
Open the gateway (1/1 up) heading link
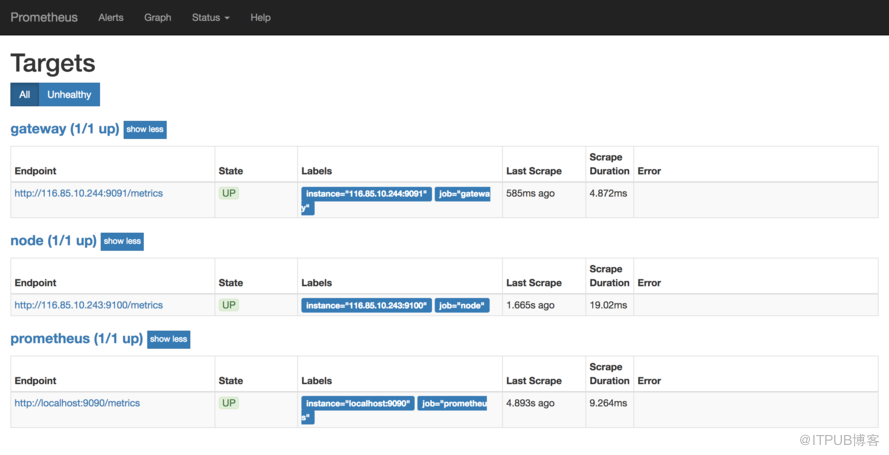coord(65,129)
